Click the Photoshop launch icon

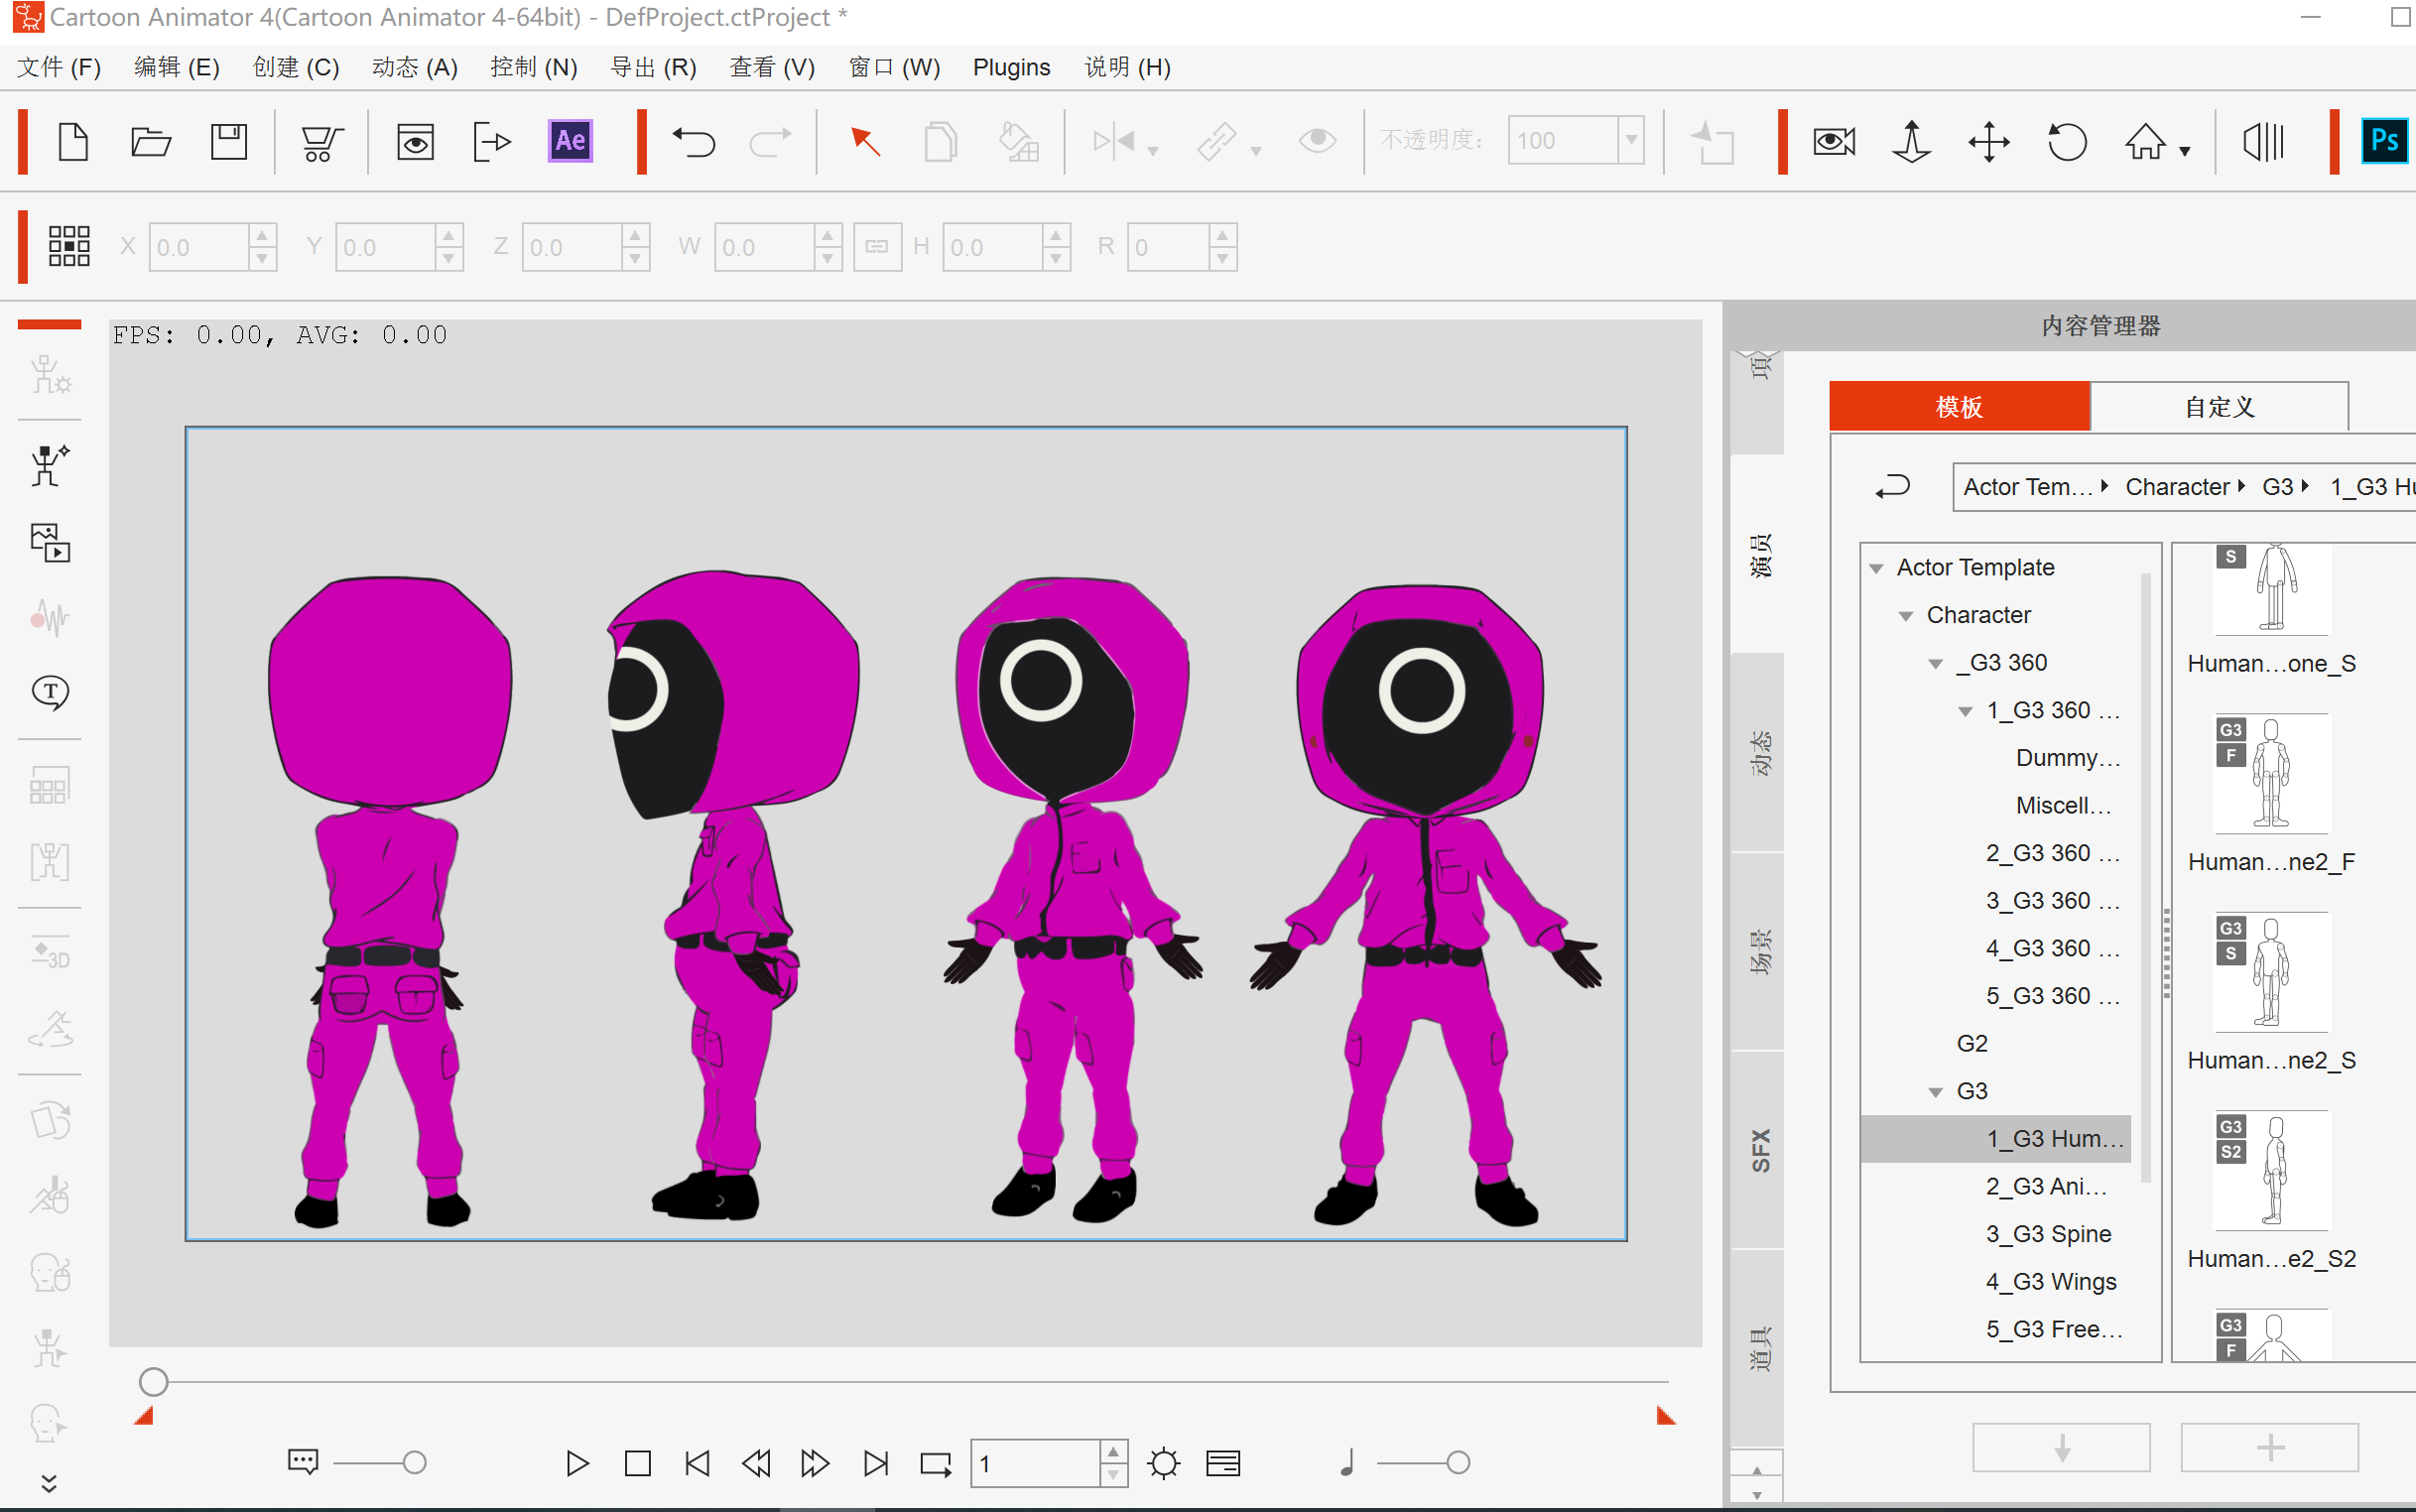coord(2383,141)
